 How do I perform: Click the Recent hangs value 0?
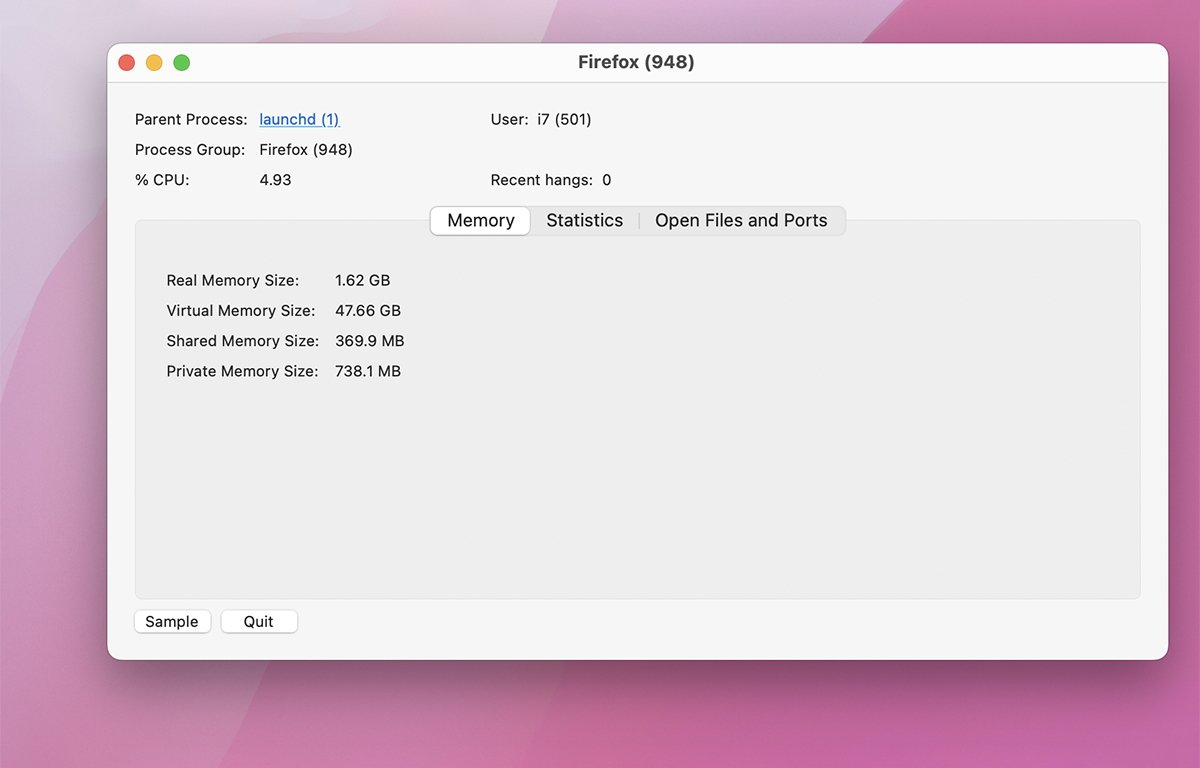click(607, 180)
